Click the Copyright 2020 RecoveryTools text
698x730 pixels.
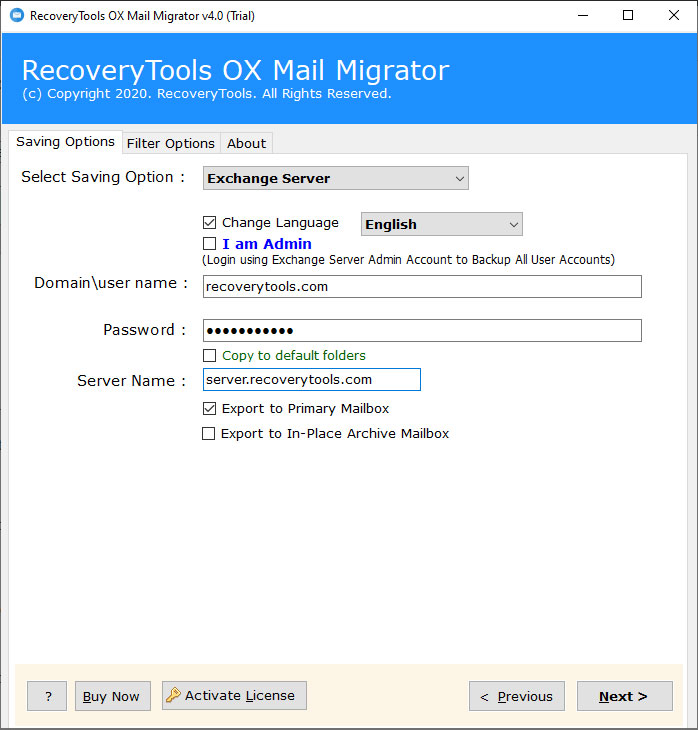207,94
